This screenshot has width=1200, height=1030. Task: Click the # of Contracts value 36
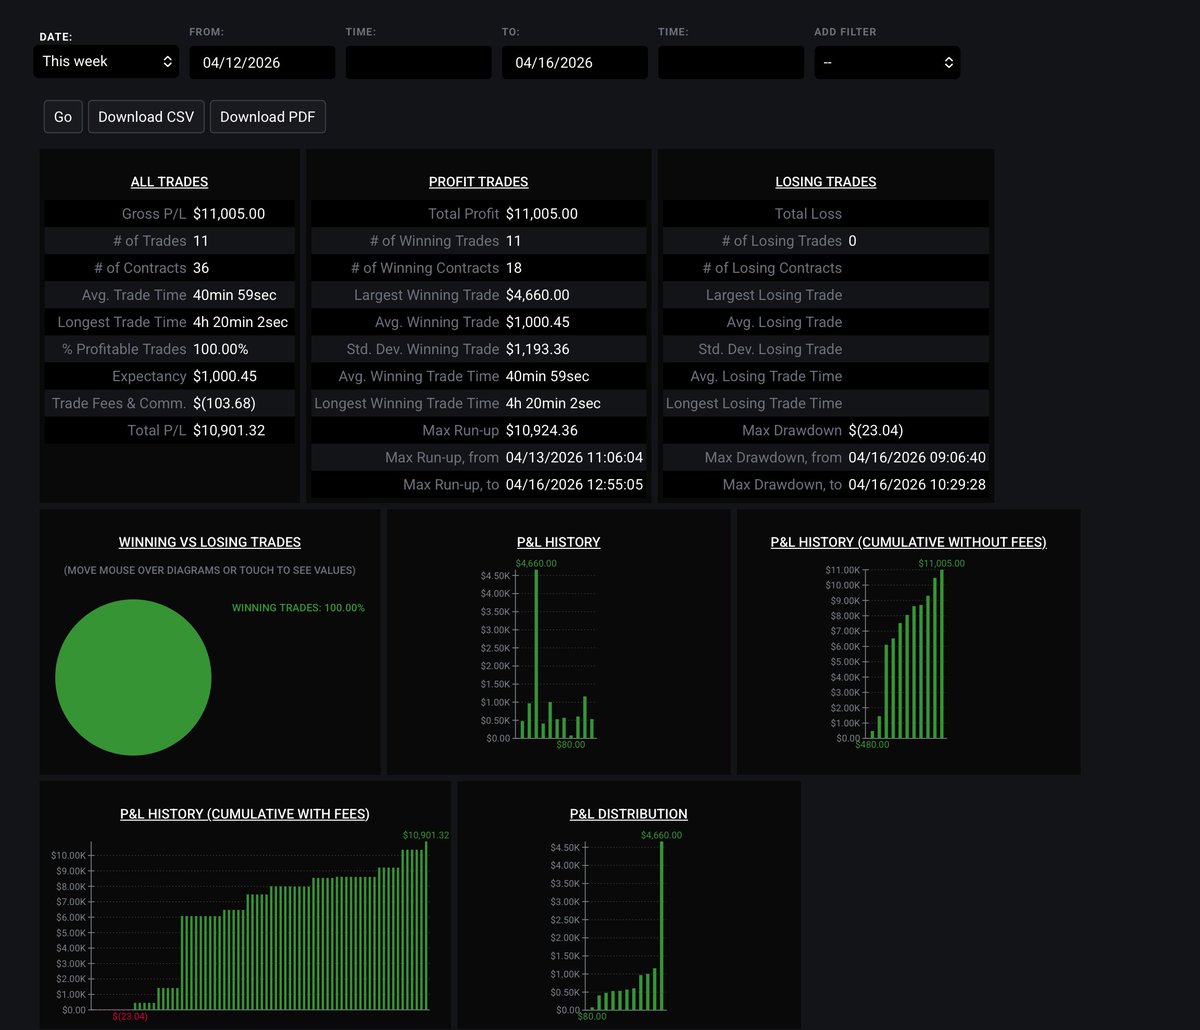(x=201, y=268)
